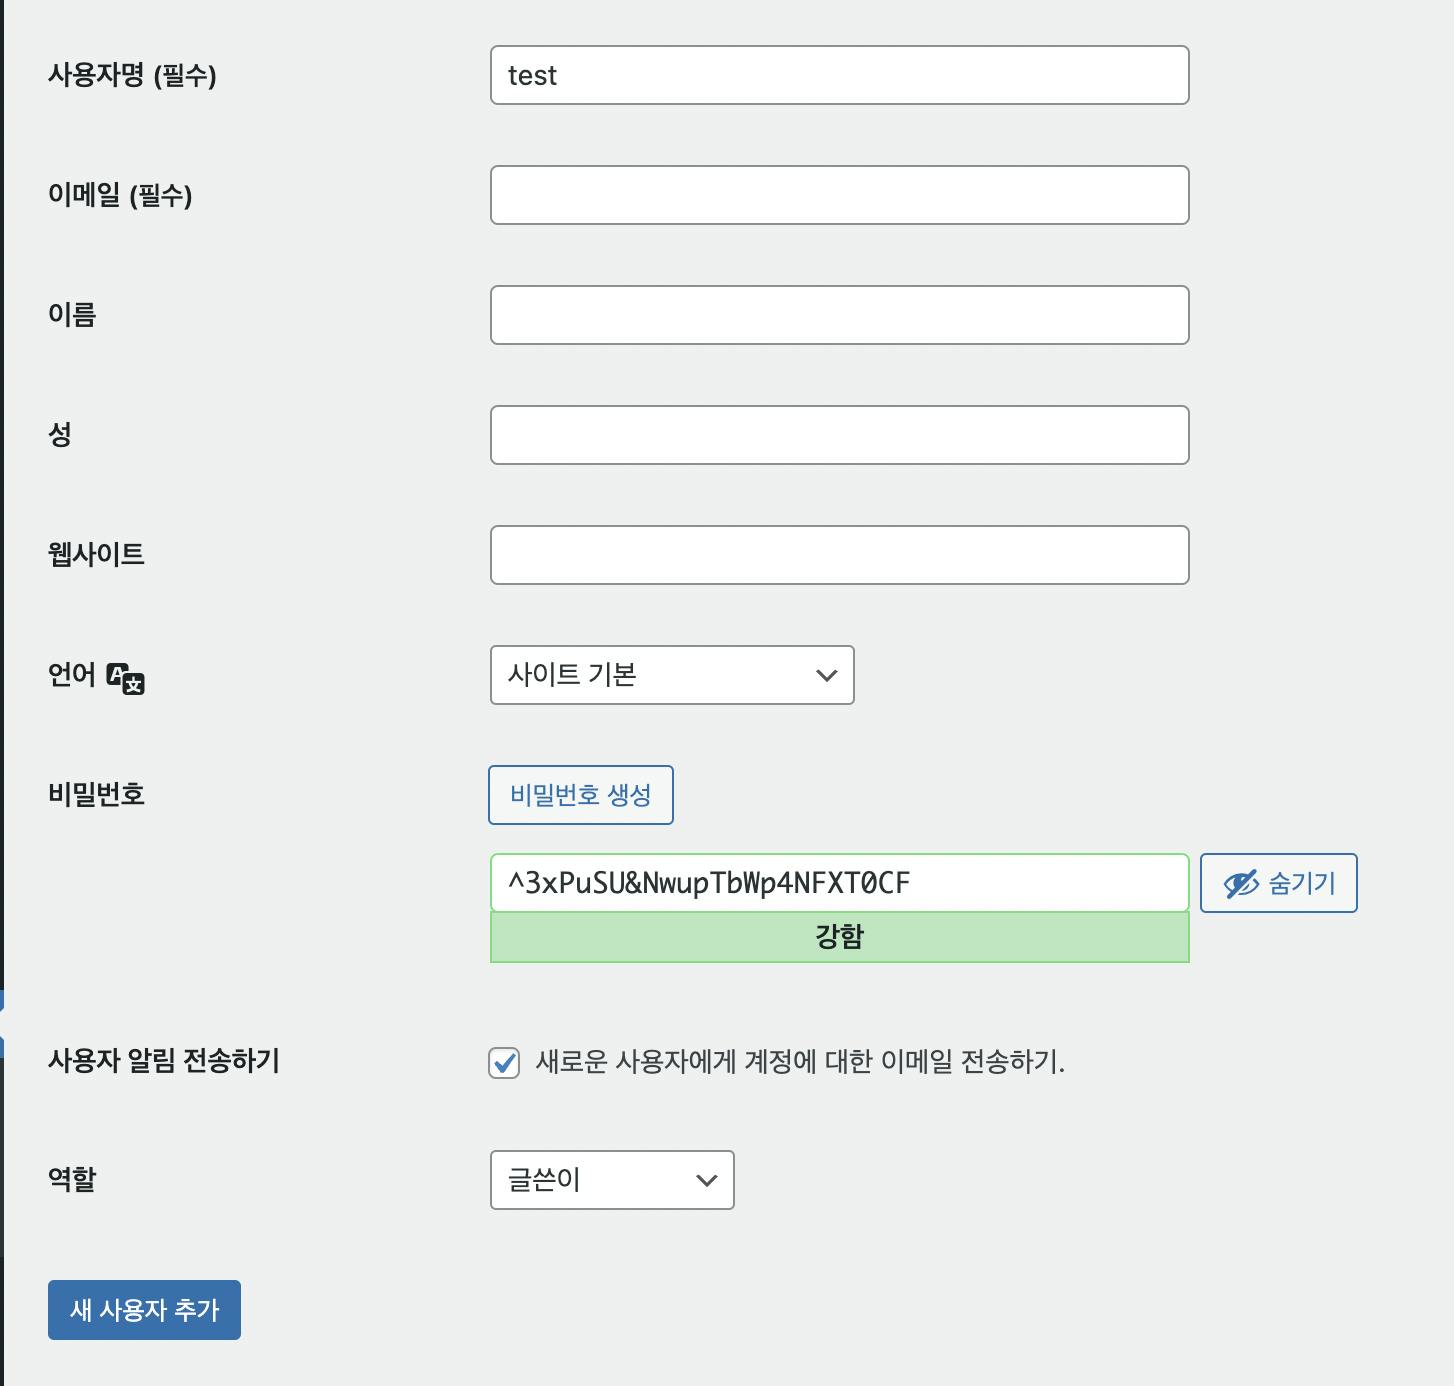
Task: Click the green 강함 password strength bar
Action: pos(839,937)
